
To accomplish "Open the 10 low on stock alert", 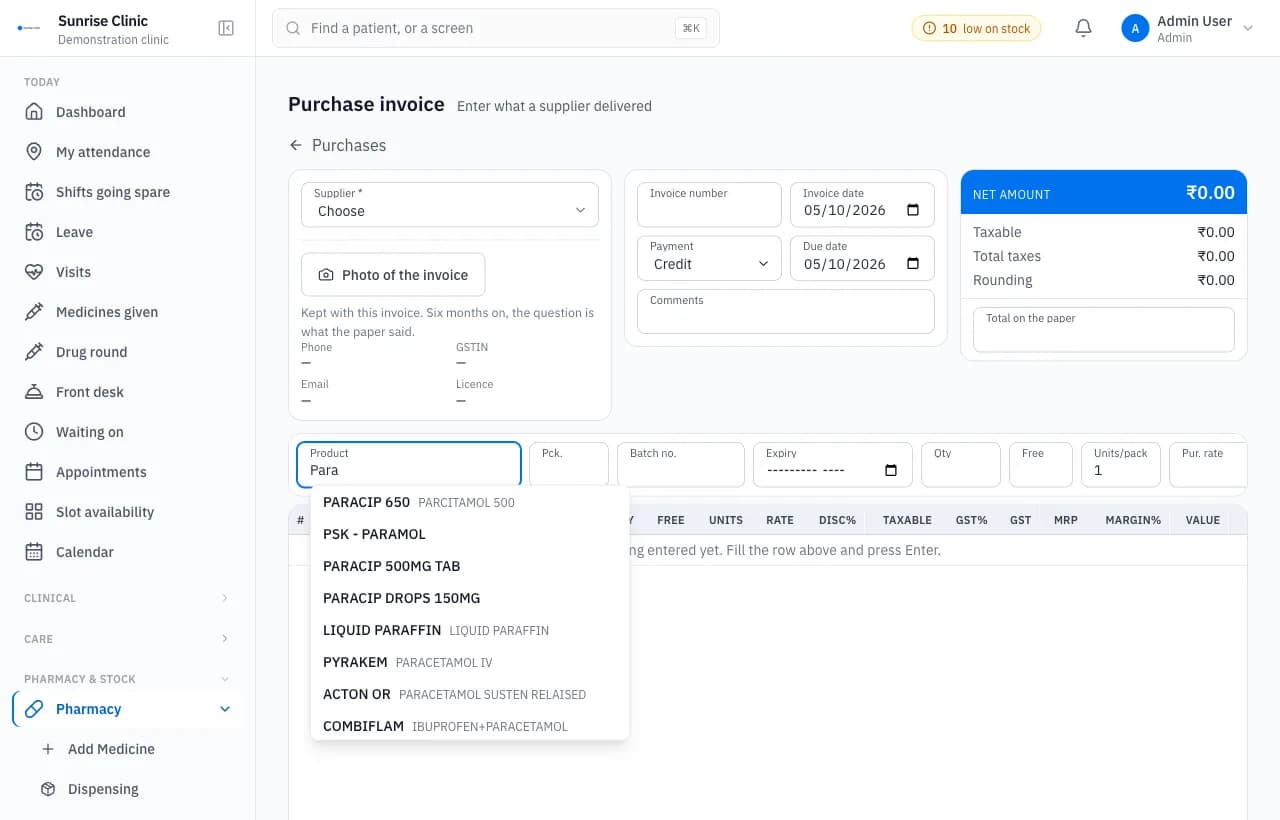I will click(x=976, y=28).
